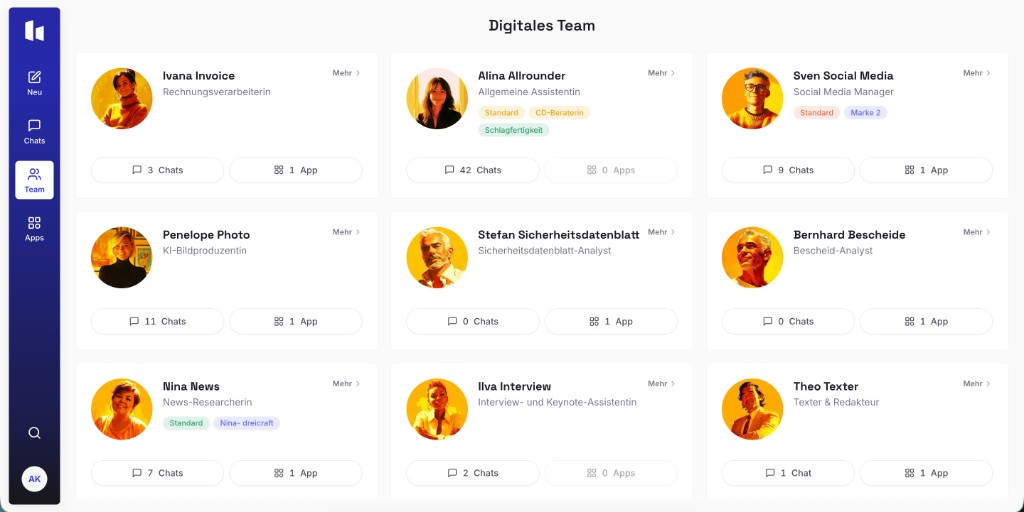Expand Mehr on Penelope Photo card
This screenshot has width=1024, height=512.
pyautogui.click(x=346, y=232)
